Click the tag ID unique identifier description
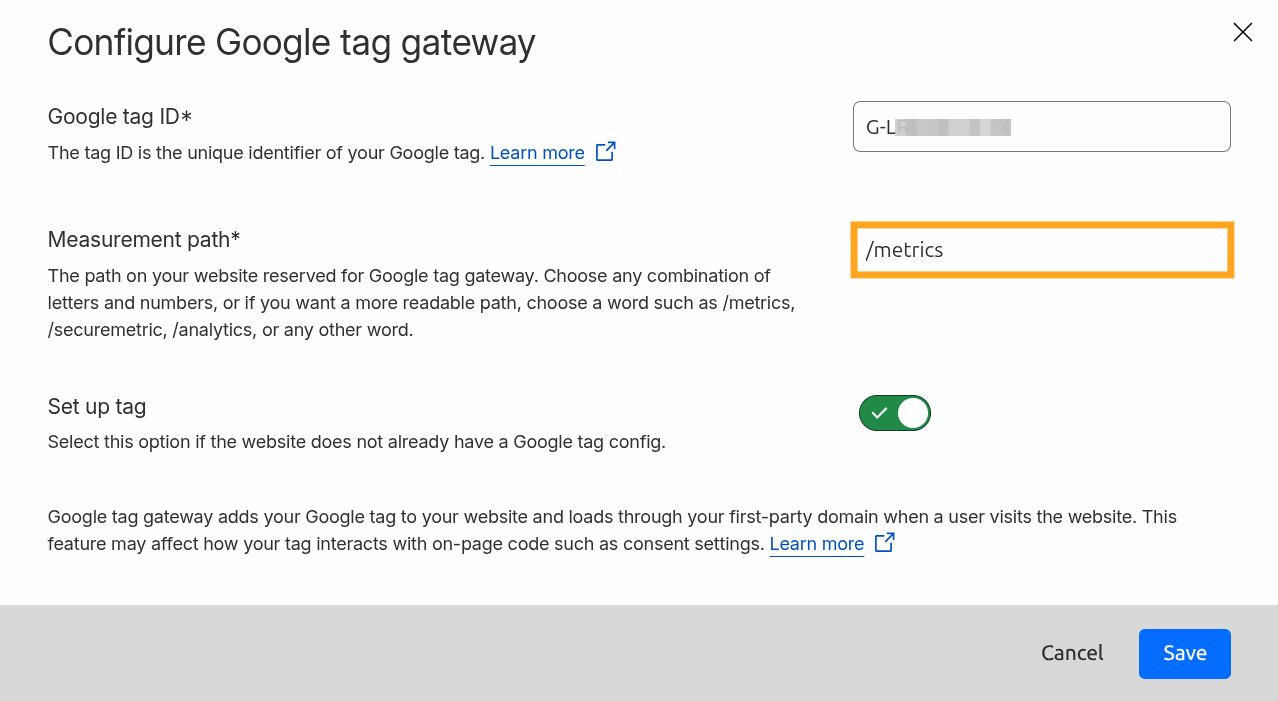Image resolution: width=1278 pixels, height=701 pixels. tap(266, 153)
